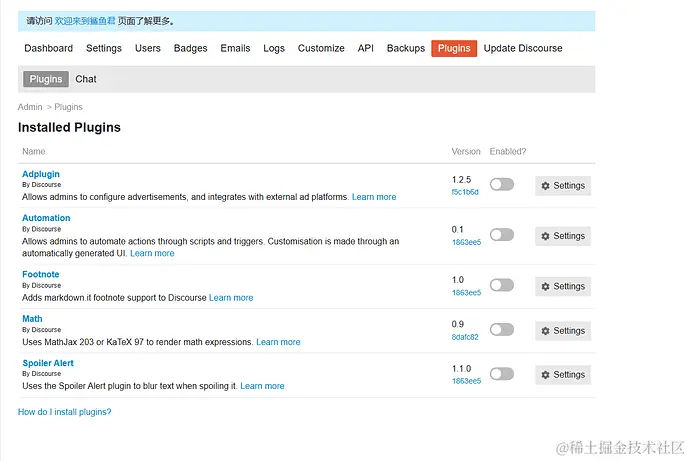The image size is (690, 461).
Task: Turn on the Math plugin toggle
Action: [x=502, y=329]
